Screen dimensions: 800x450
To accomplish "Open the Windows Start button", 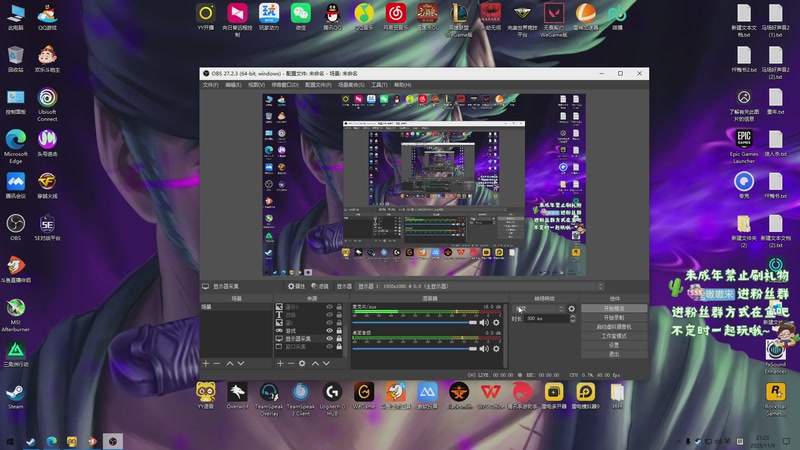I will click(x=10, y=441).
